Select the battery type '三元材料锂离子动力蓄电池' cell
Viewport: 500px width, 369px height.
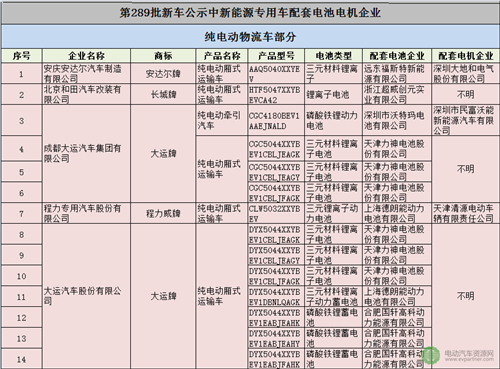333,296
